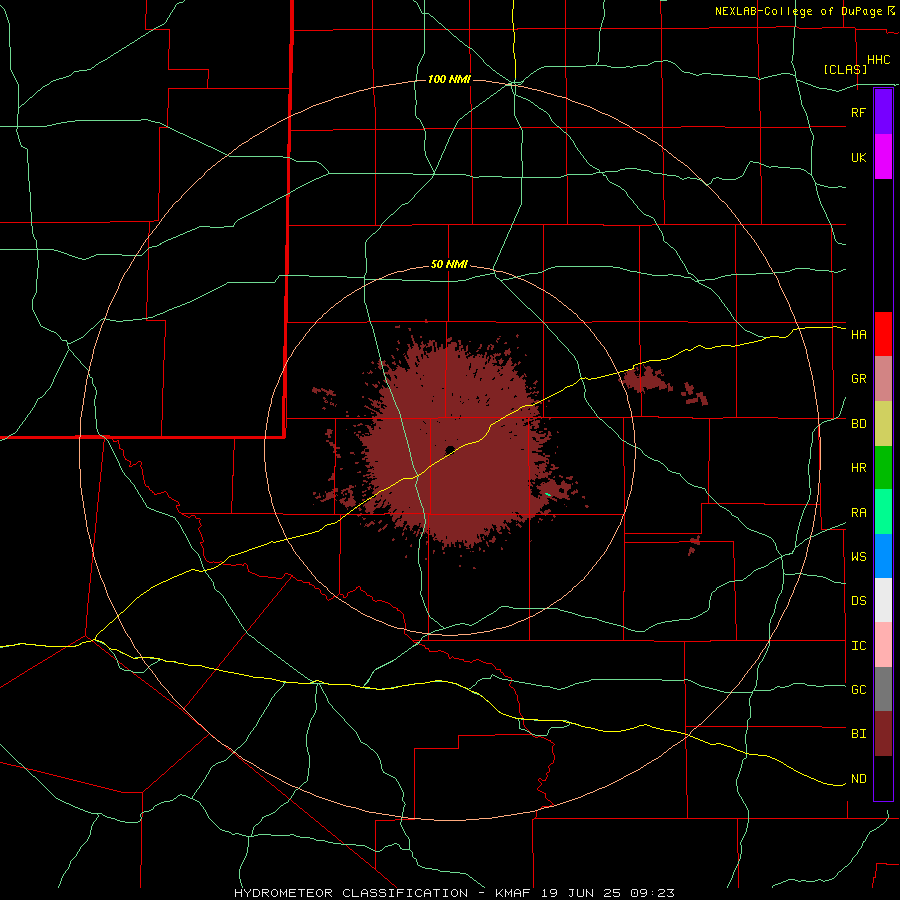Viewport: 900px width, 900px height.
Task: Click the HR green legend swatch
Action: (883, 468)
